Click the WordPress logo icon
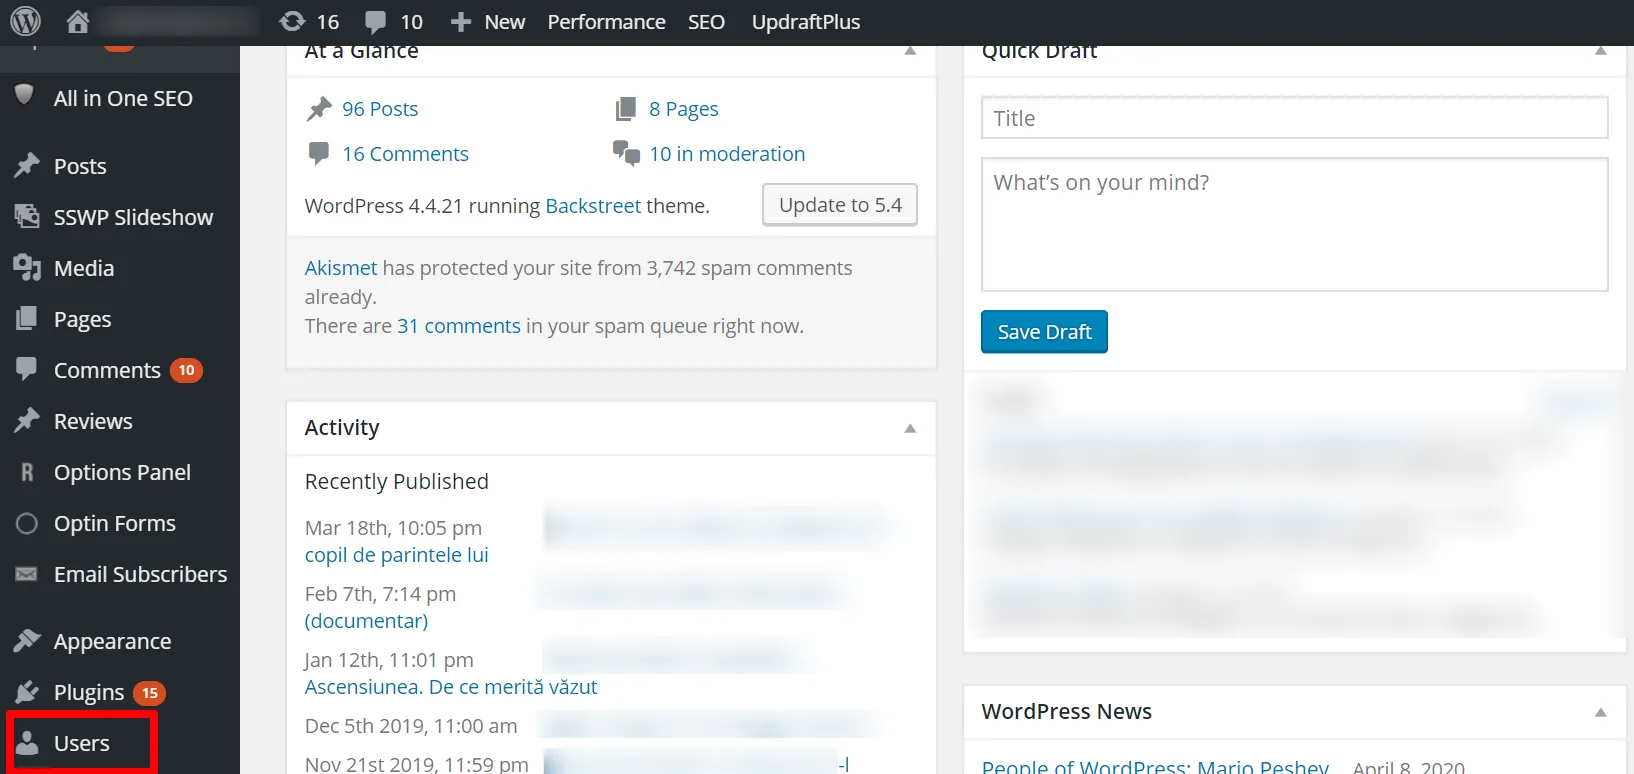The width and height of the screenshot is (1634, 774). coord(25,21)
